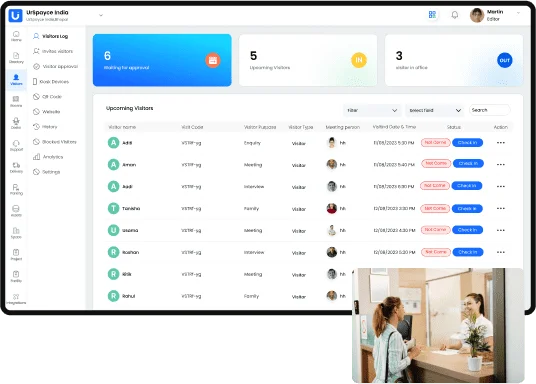Open the QR scanner icon in header

point(432,15)
